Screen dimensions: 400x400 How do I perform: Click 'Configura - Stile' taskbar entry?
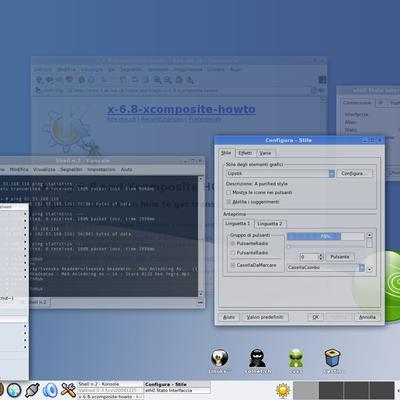177,384
